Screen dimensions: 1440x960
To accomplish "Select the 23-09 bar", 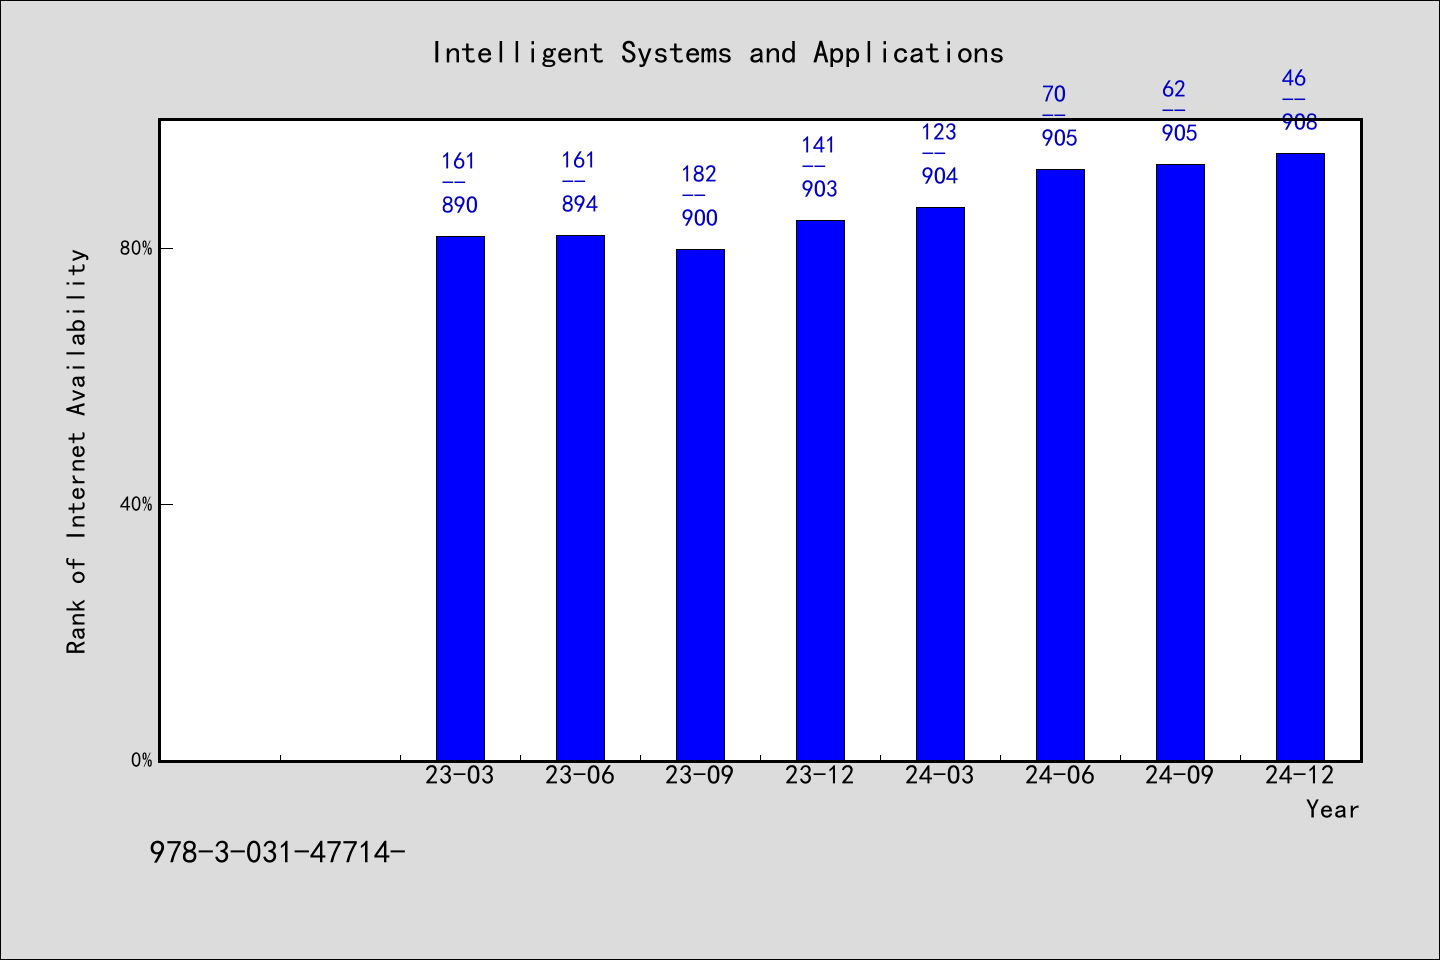I will pos(700,505).
